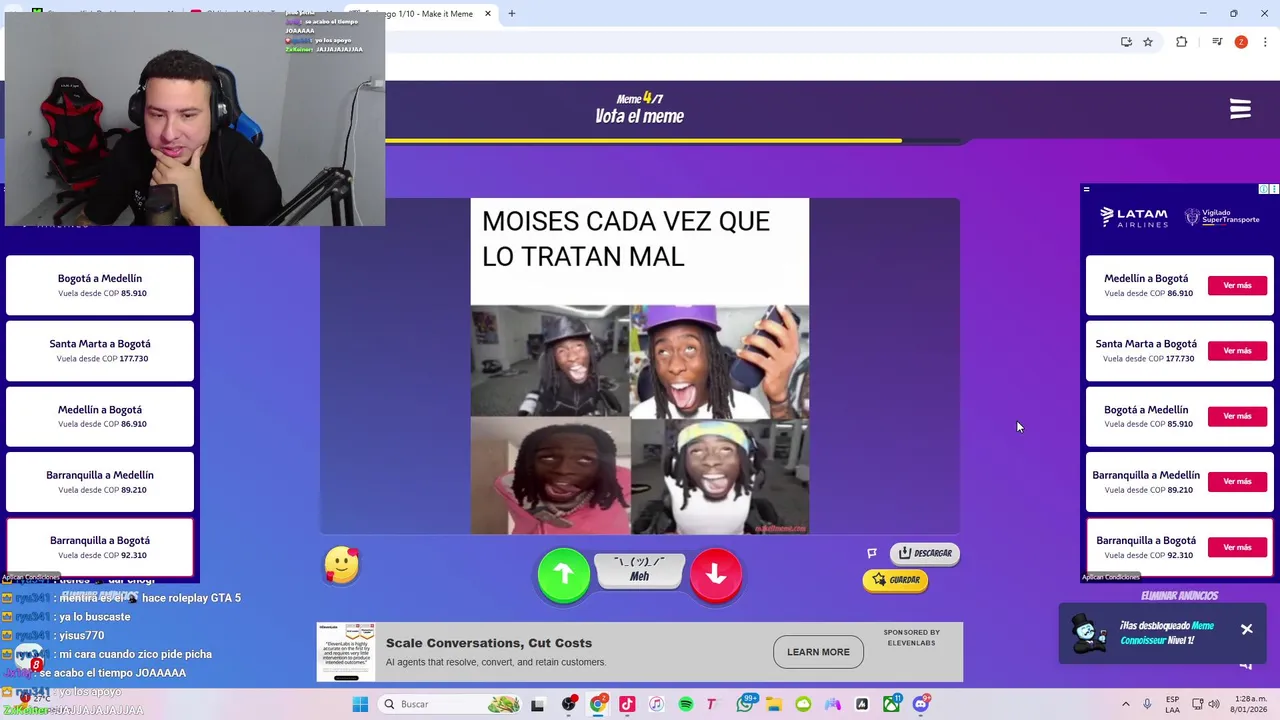1280x720 pixels.
Task: Open left ad Barranquilla a Medellín offer
Action: click(x=100, y=481)
